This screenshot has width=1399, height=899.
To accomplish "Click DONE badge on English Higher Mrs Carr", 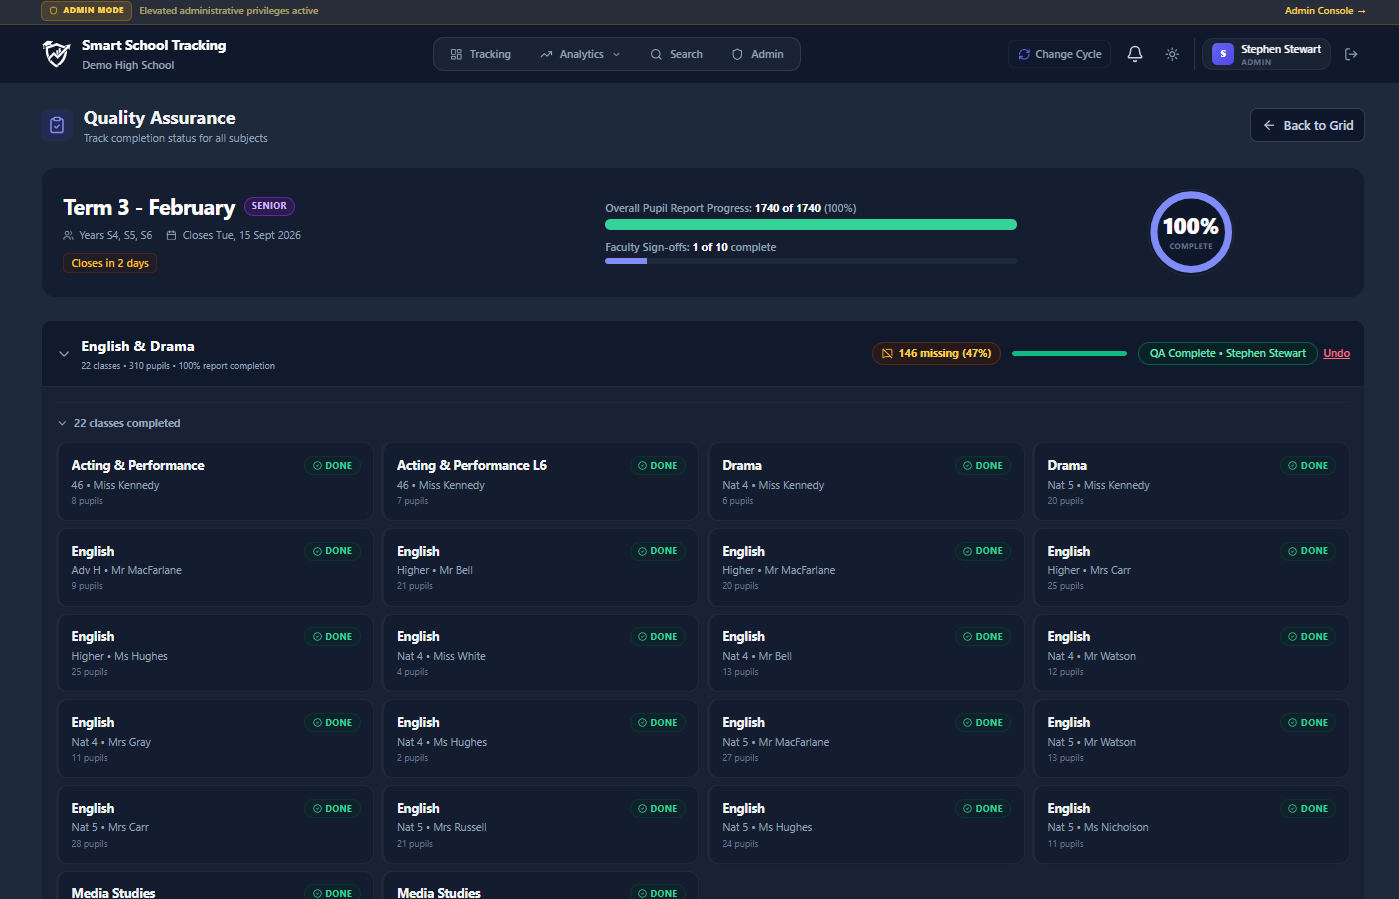I will point(1308,551).
